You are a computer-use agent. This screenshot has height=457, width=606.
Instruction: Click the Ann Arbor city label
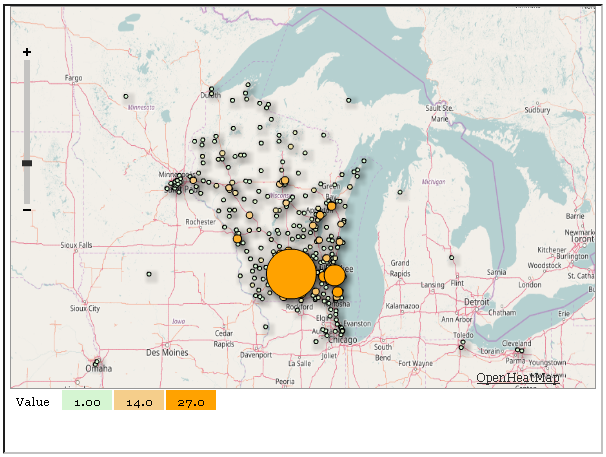pos(456,319)
